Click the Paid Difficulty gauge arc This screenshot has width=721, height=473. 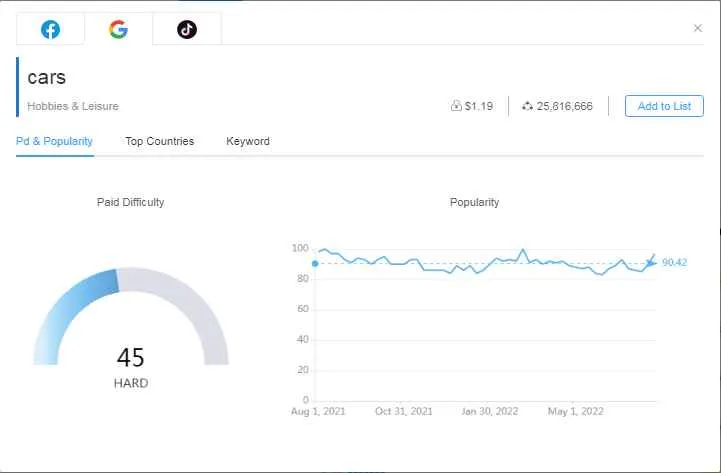pyautogui.click(x=131, y=316)
